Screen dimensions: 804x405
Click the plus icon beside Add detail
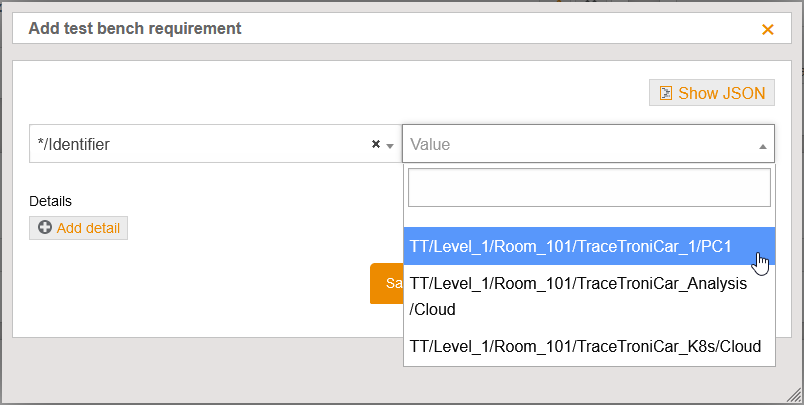click(45, 228)
